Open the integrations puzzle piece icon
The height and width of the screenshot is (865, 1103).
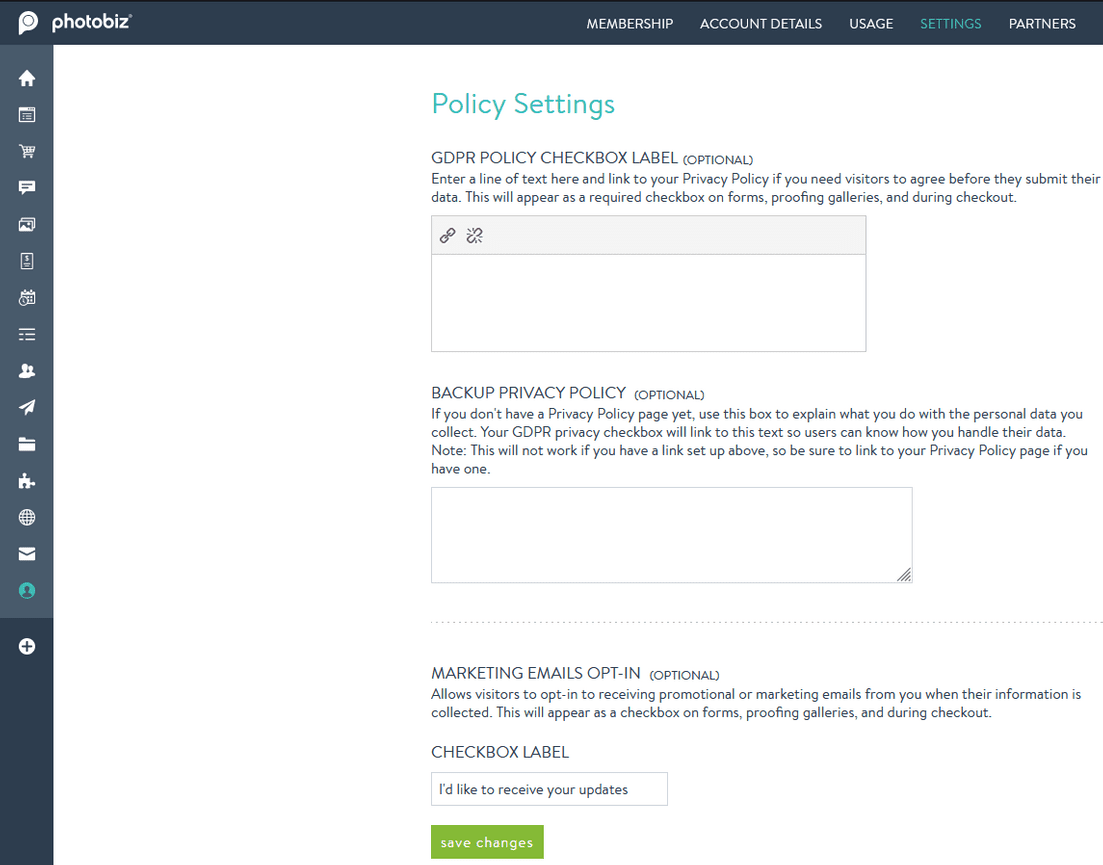(x=26, y=480)
